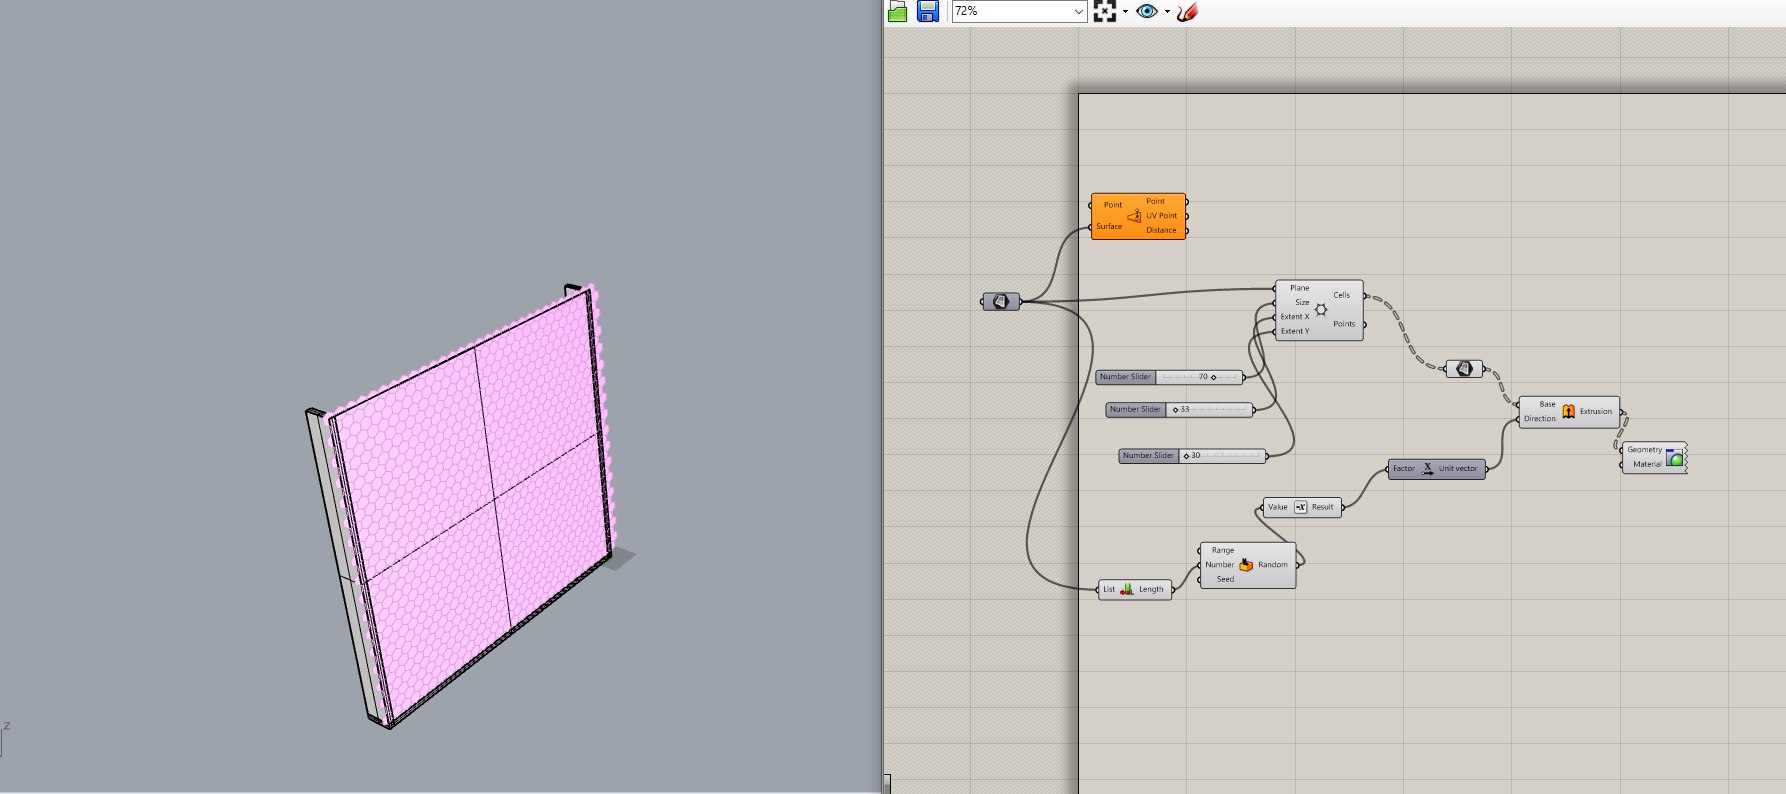Image resolution: width=1786 pixels, height=794 pixels.
Task: Click the Points output on grid component
Action: (x=1344, y=324)
